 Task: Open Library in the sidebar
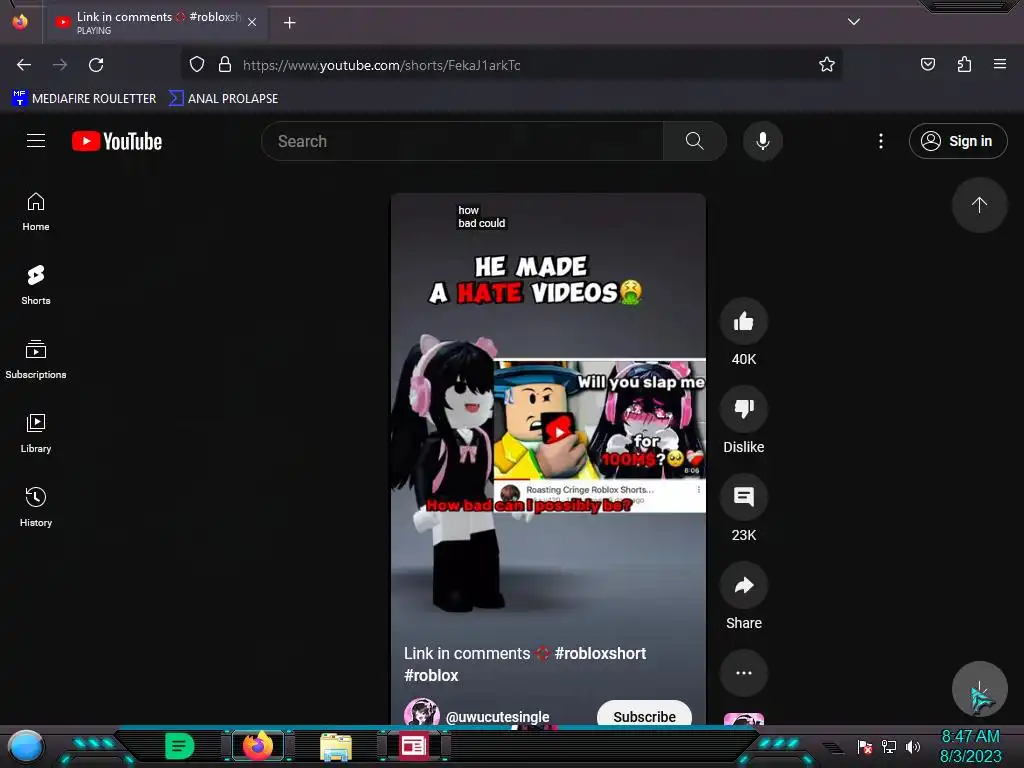click(36, 433)
